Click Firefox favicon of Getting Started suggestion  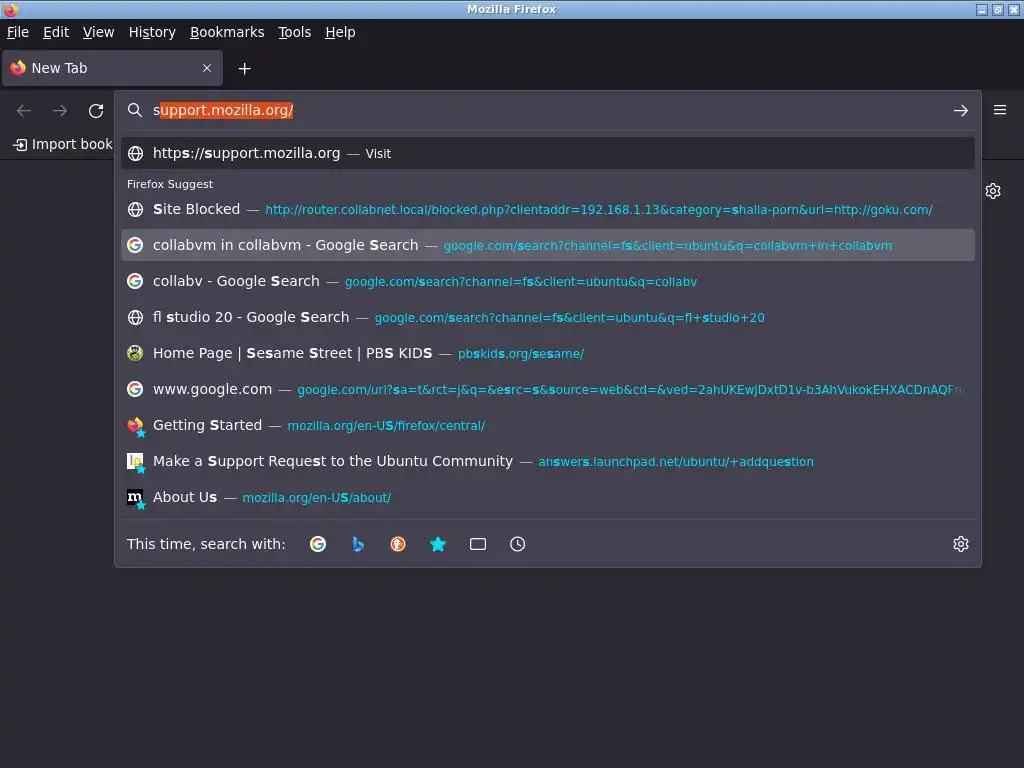135,426
